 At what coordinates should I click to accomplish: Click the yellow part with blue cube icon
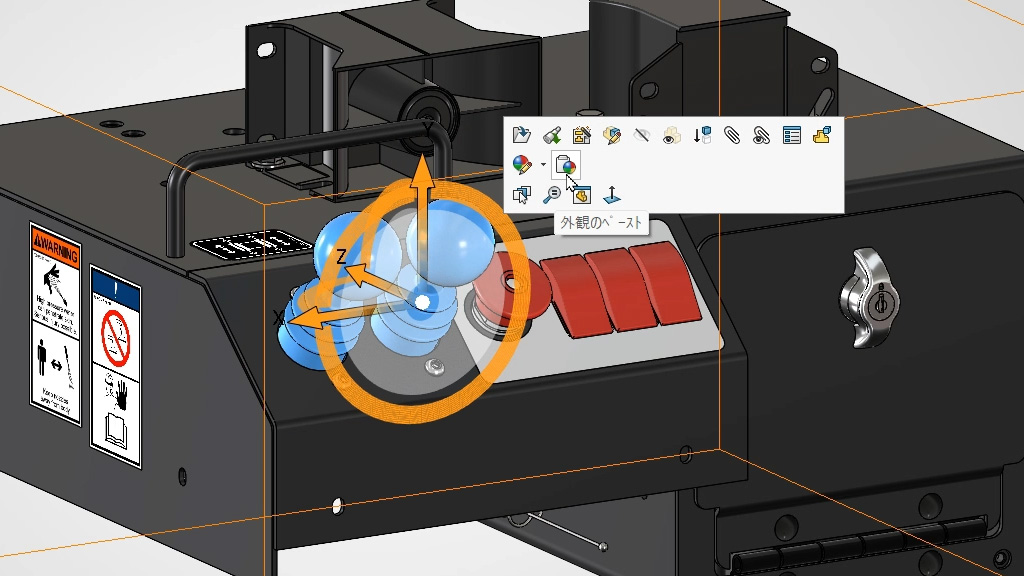822,135
